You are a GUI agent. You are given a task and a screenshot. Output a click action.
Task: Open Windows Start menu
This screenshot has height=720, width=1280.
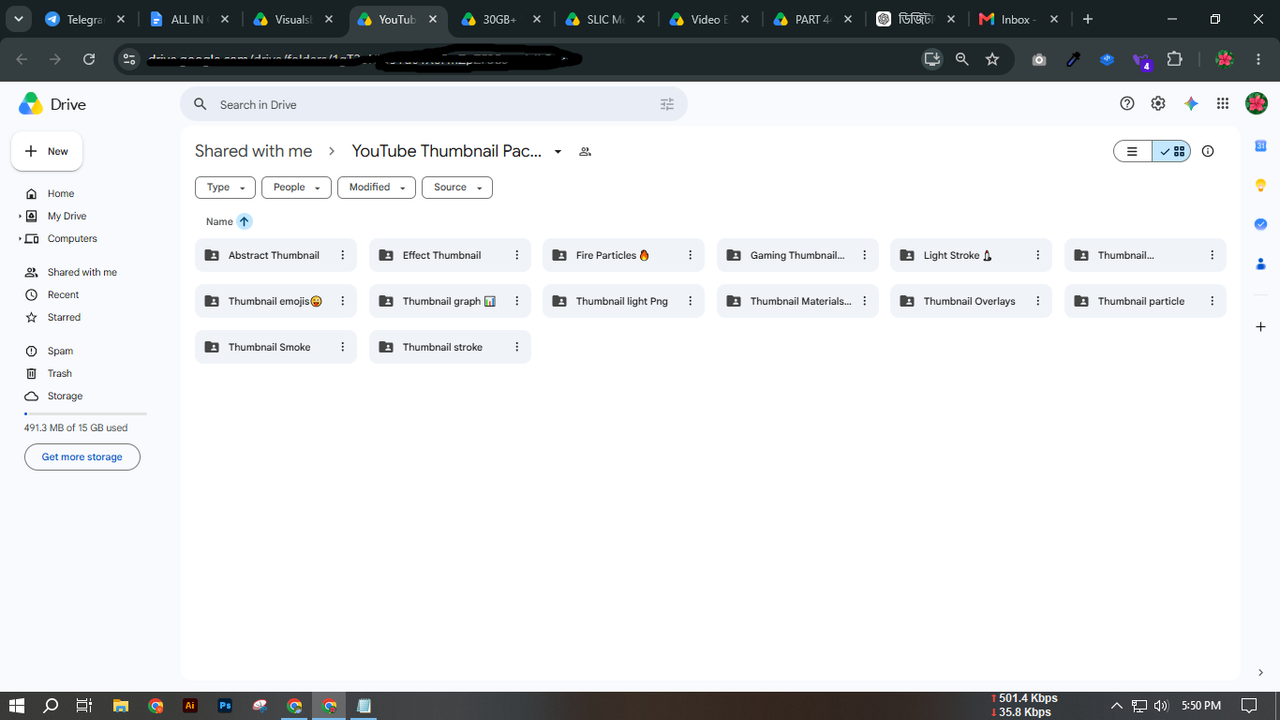click(17, 705)
